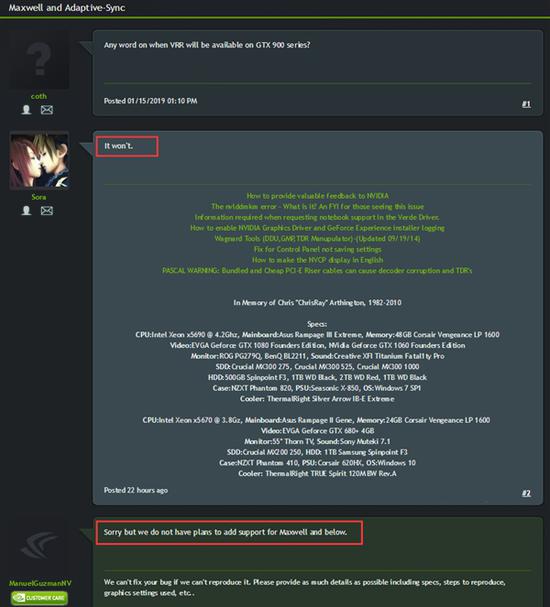Click the Customer Care badge
Image resolution: width=550 pixels, height=607 pixels.
39,598
